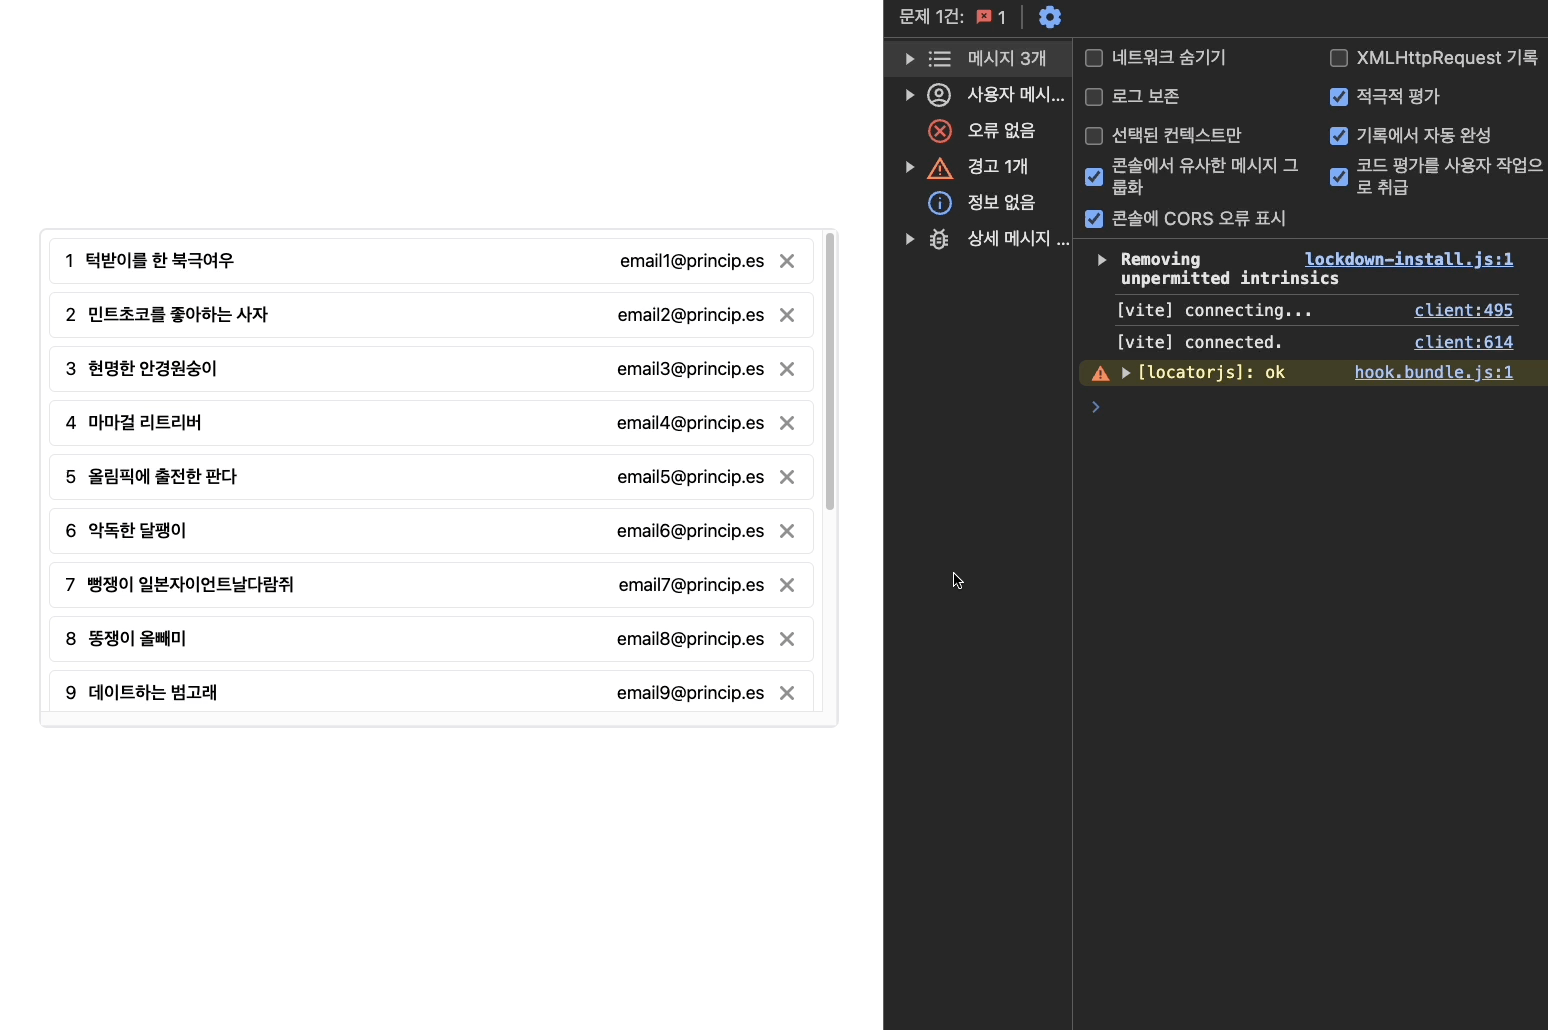Expand the Removing unpermitted intrinsics message

tap(1102, 260)
